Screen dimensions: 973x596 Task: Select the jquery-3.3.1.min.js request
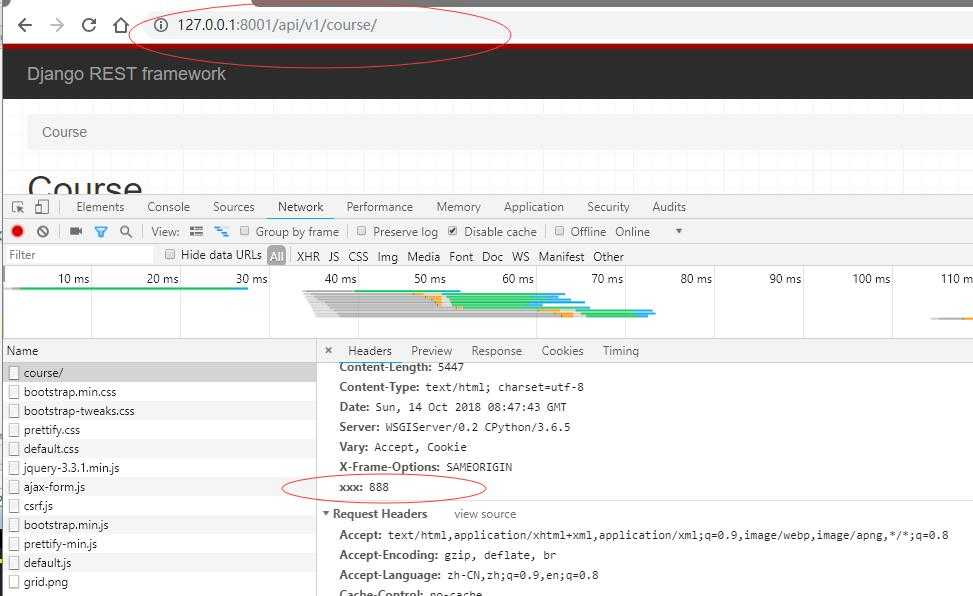pos(160,467)
